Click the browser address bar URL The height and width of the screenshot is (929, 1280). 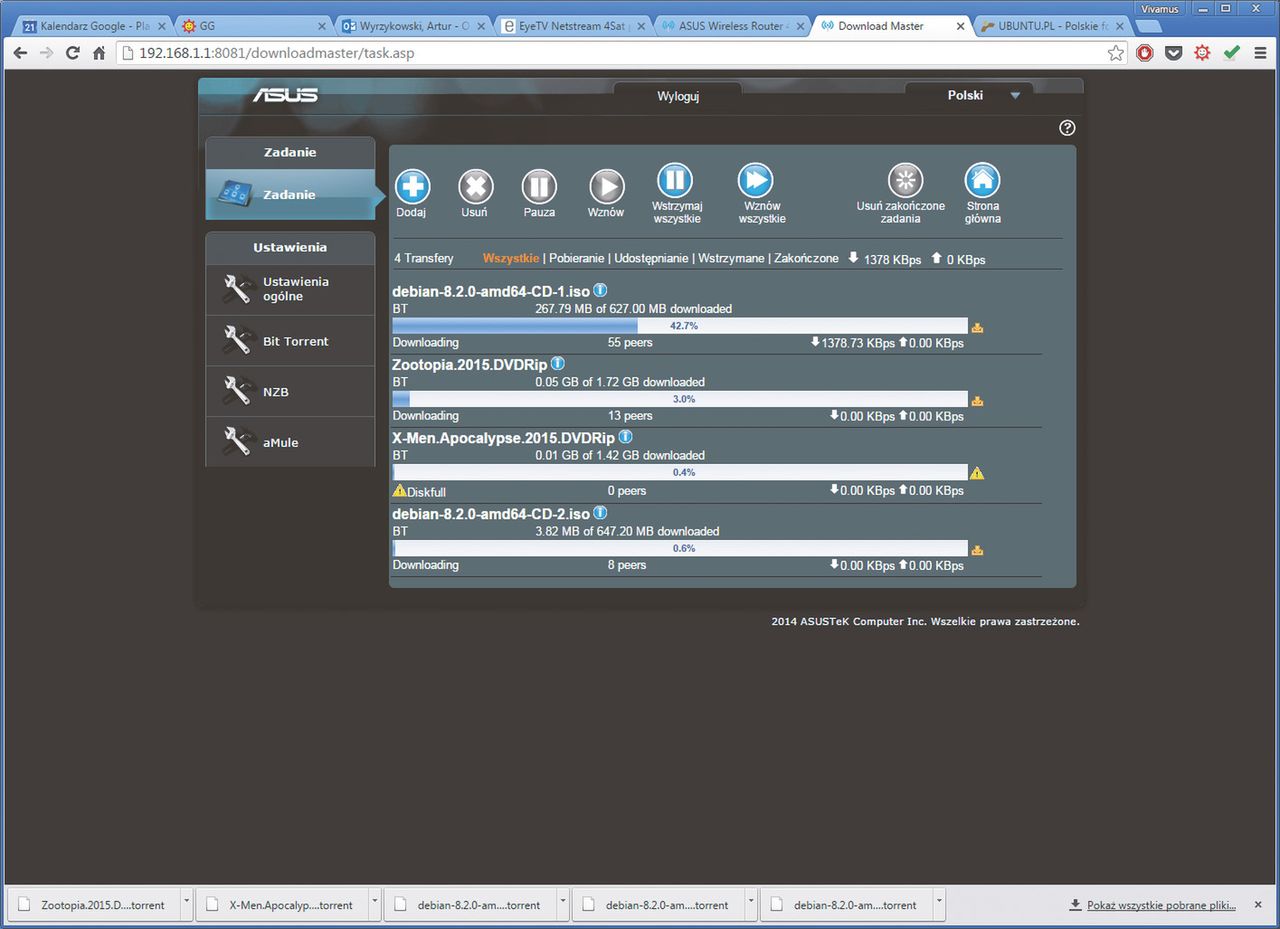277,53
